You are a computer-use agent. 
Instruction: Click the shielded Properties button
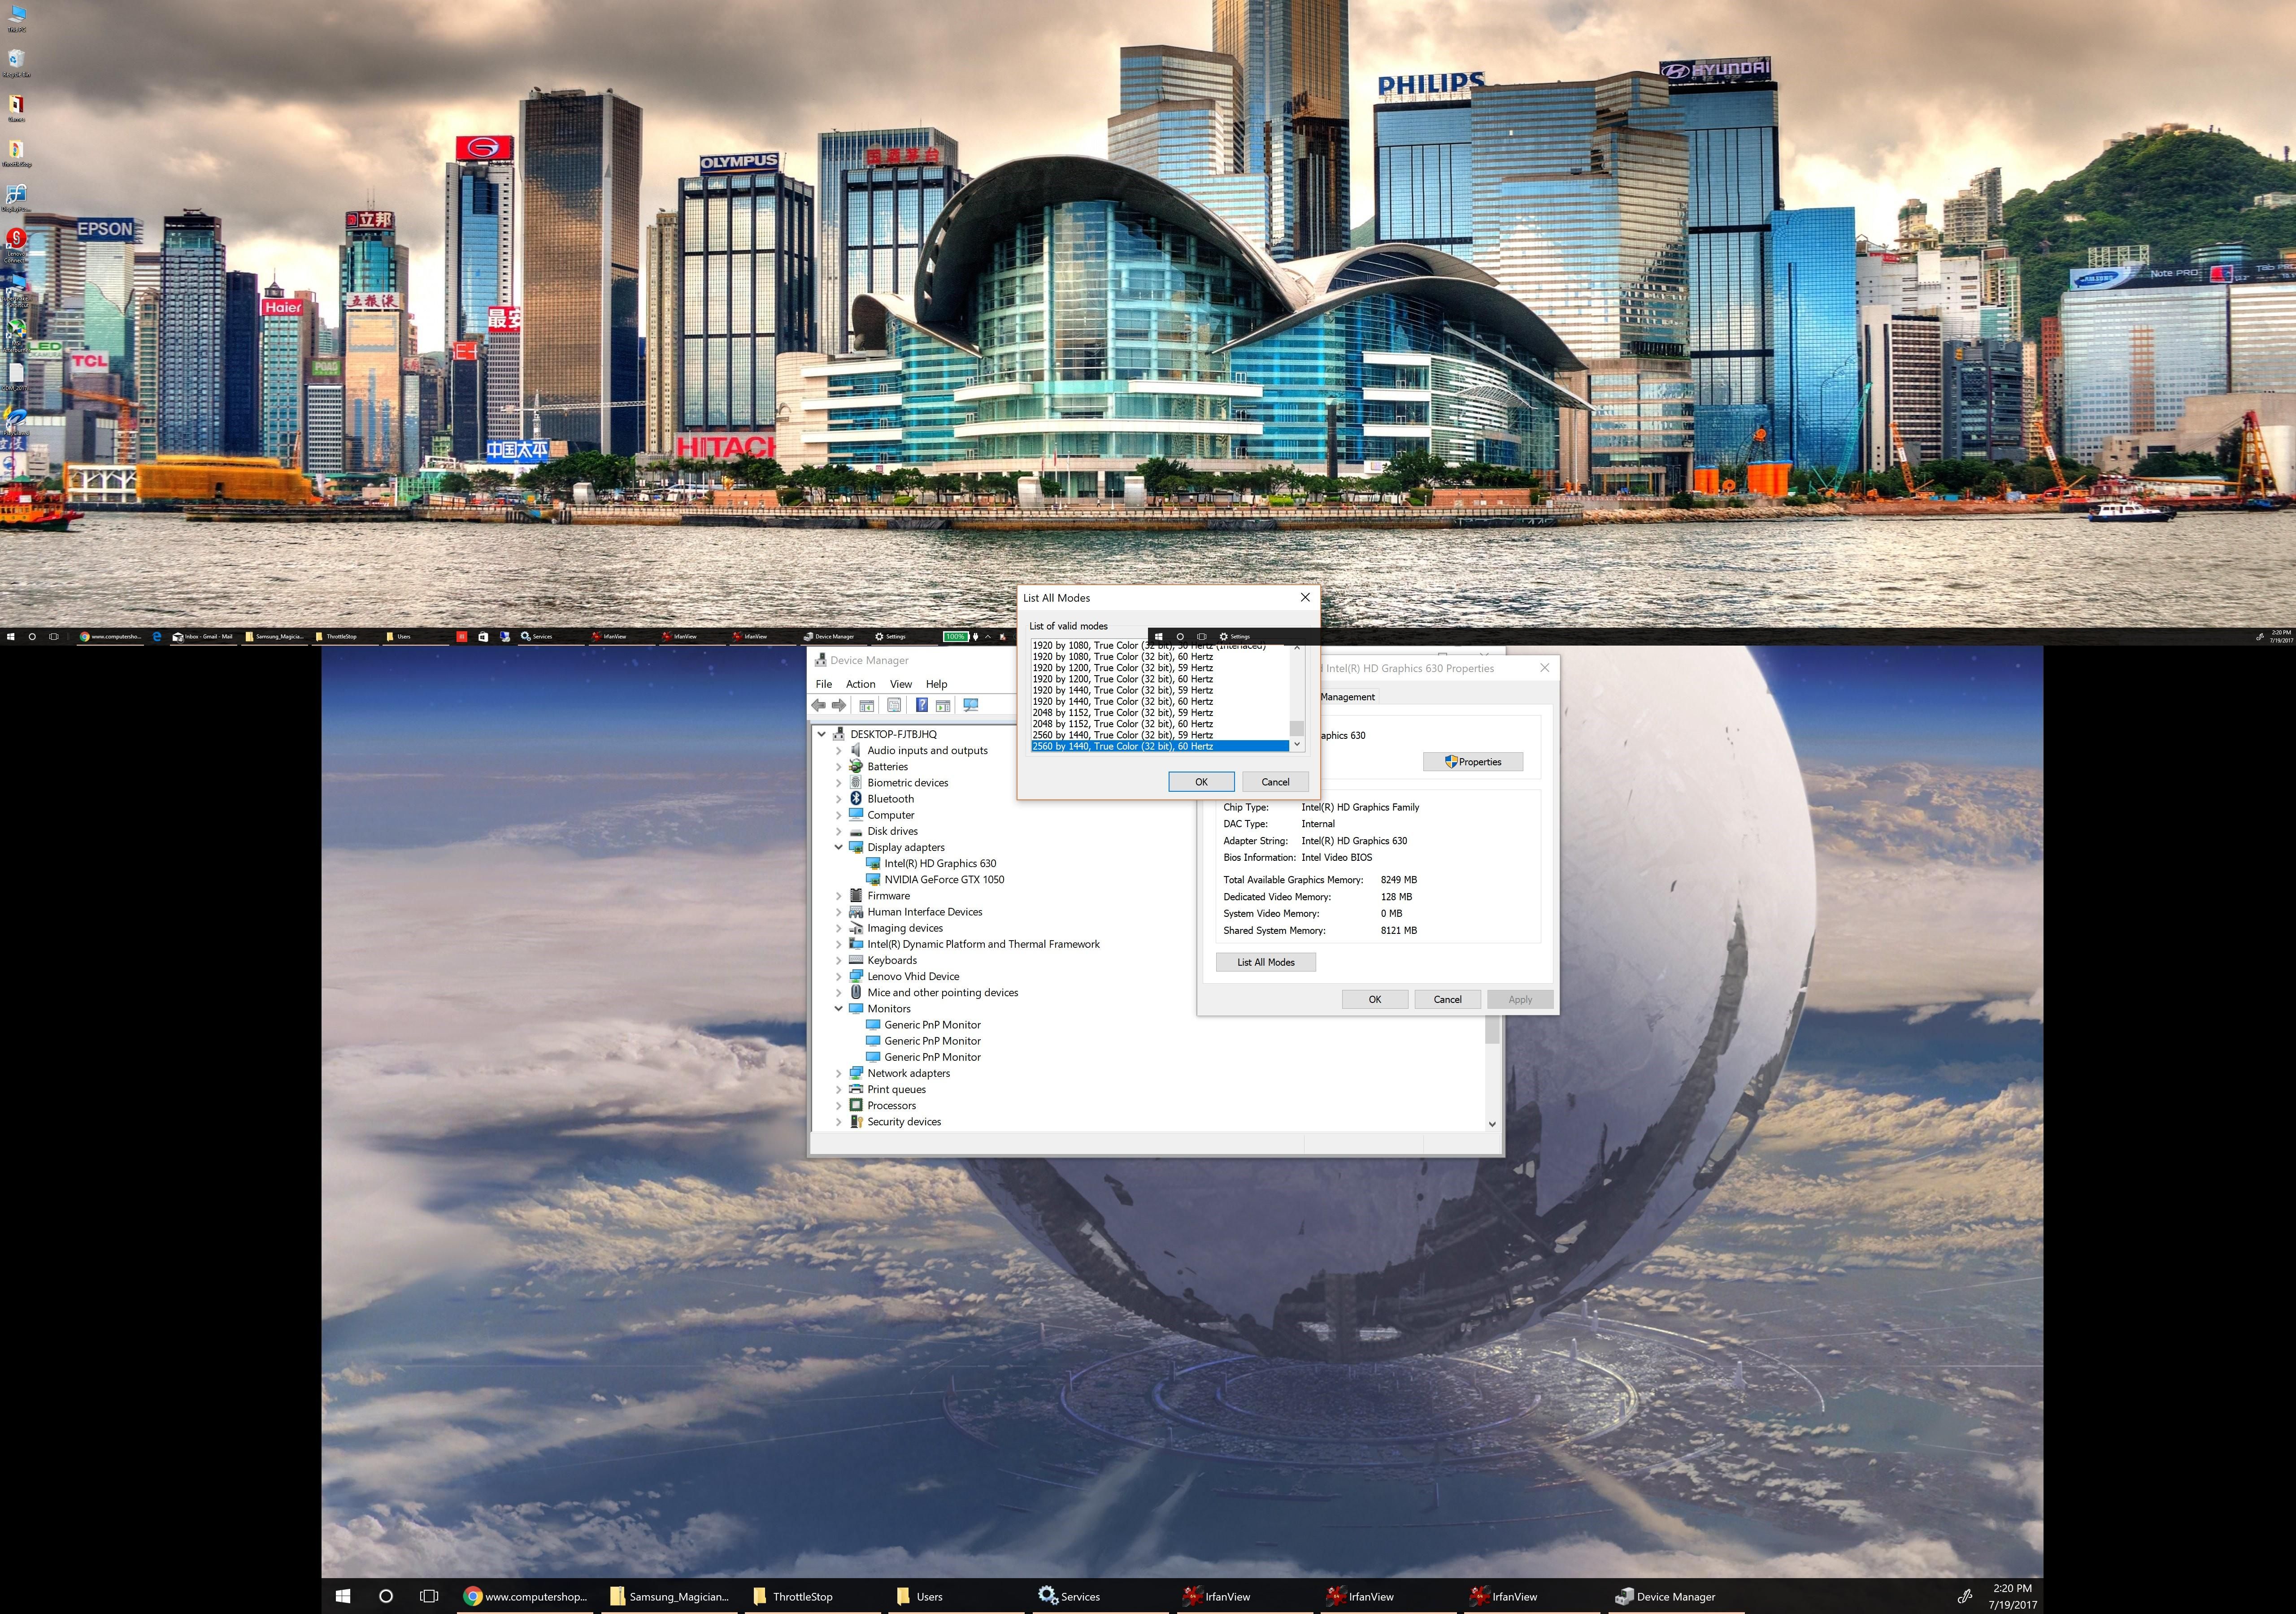(1473, 762)
